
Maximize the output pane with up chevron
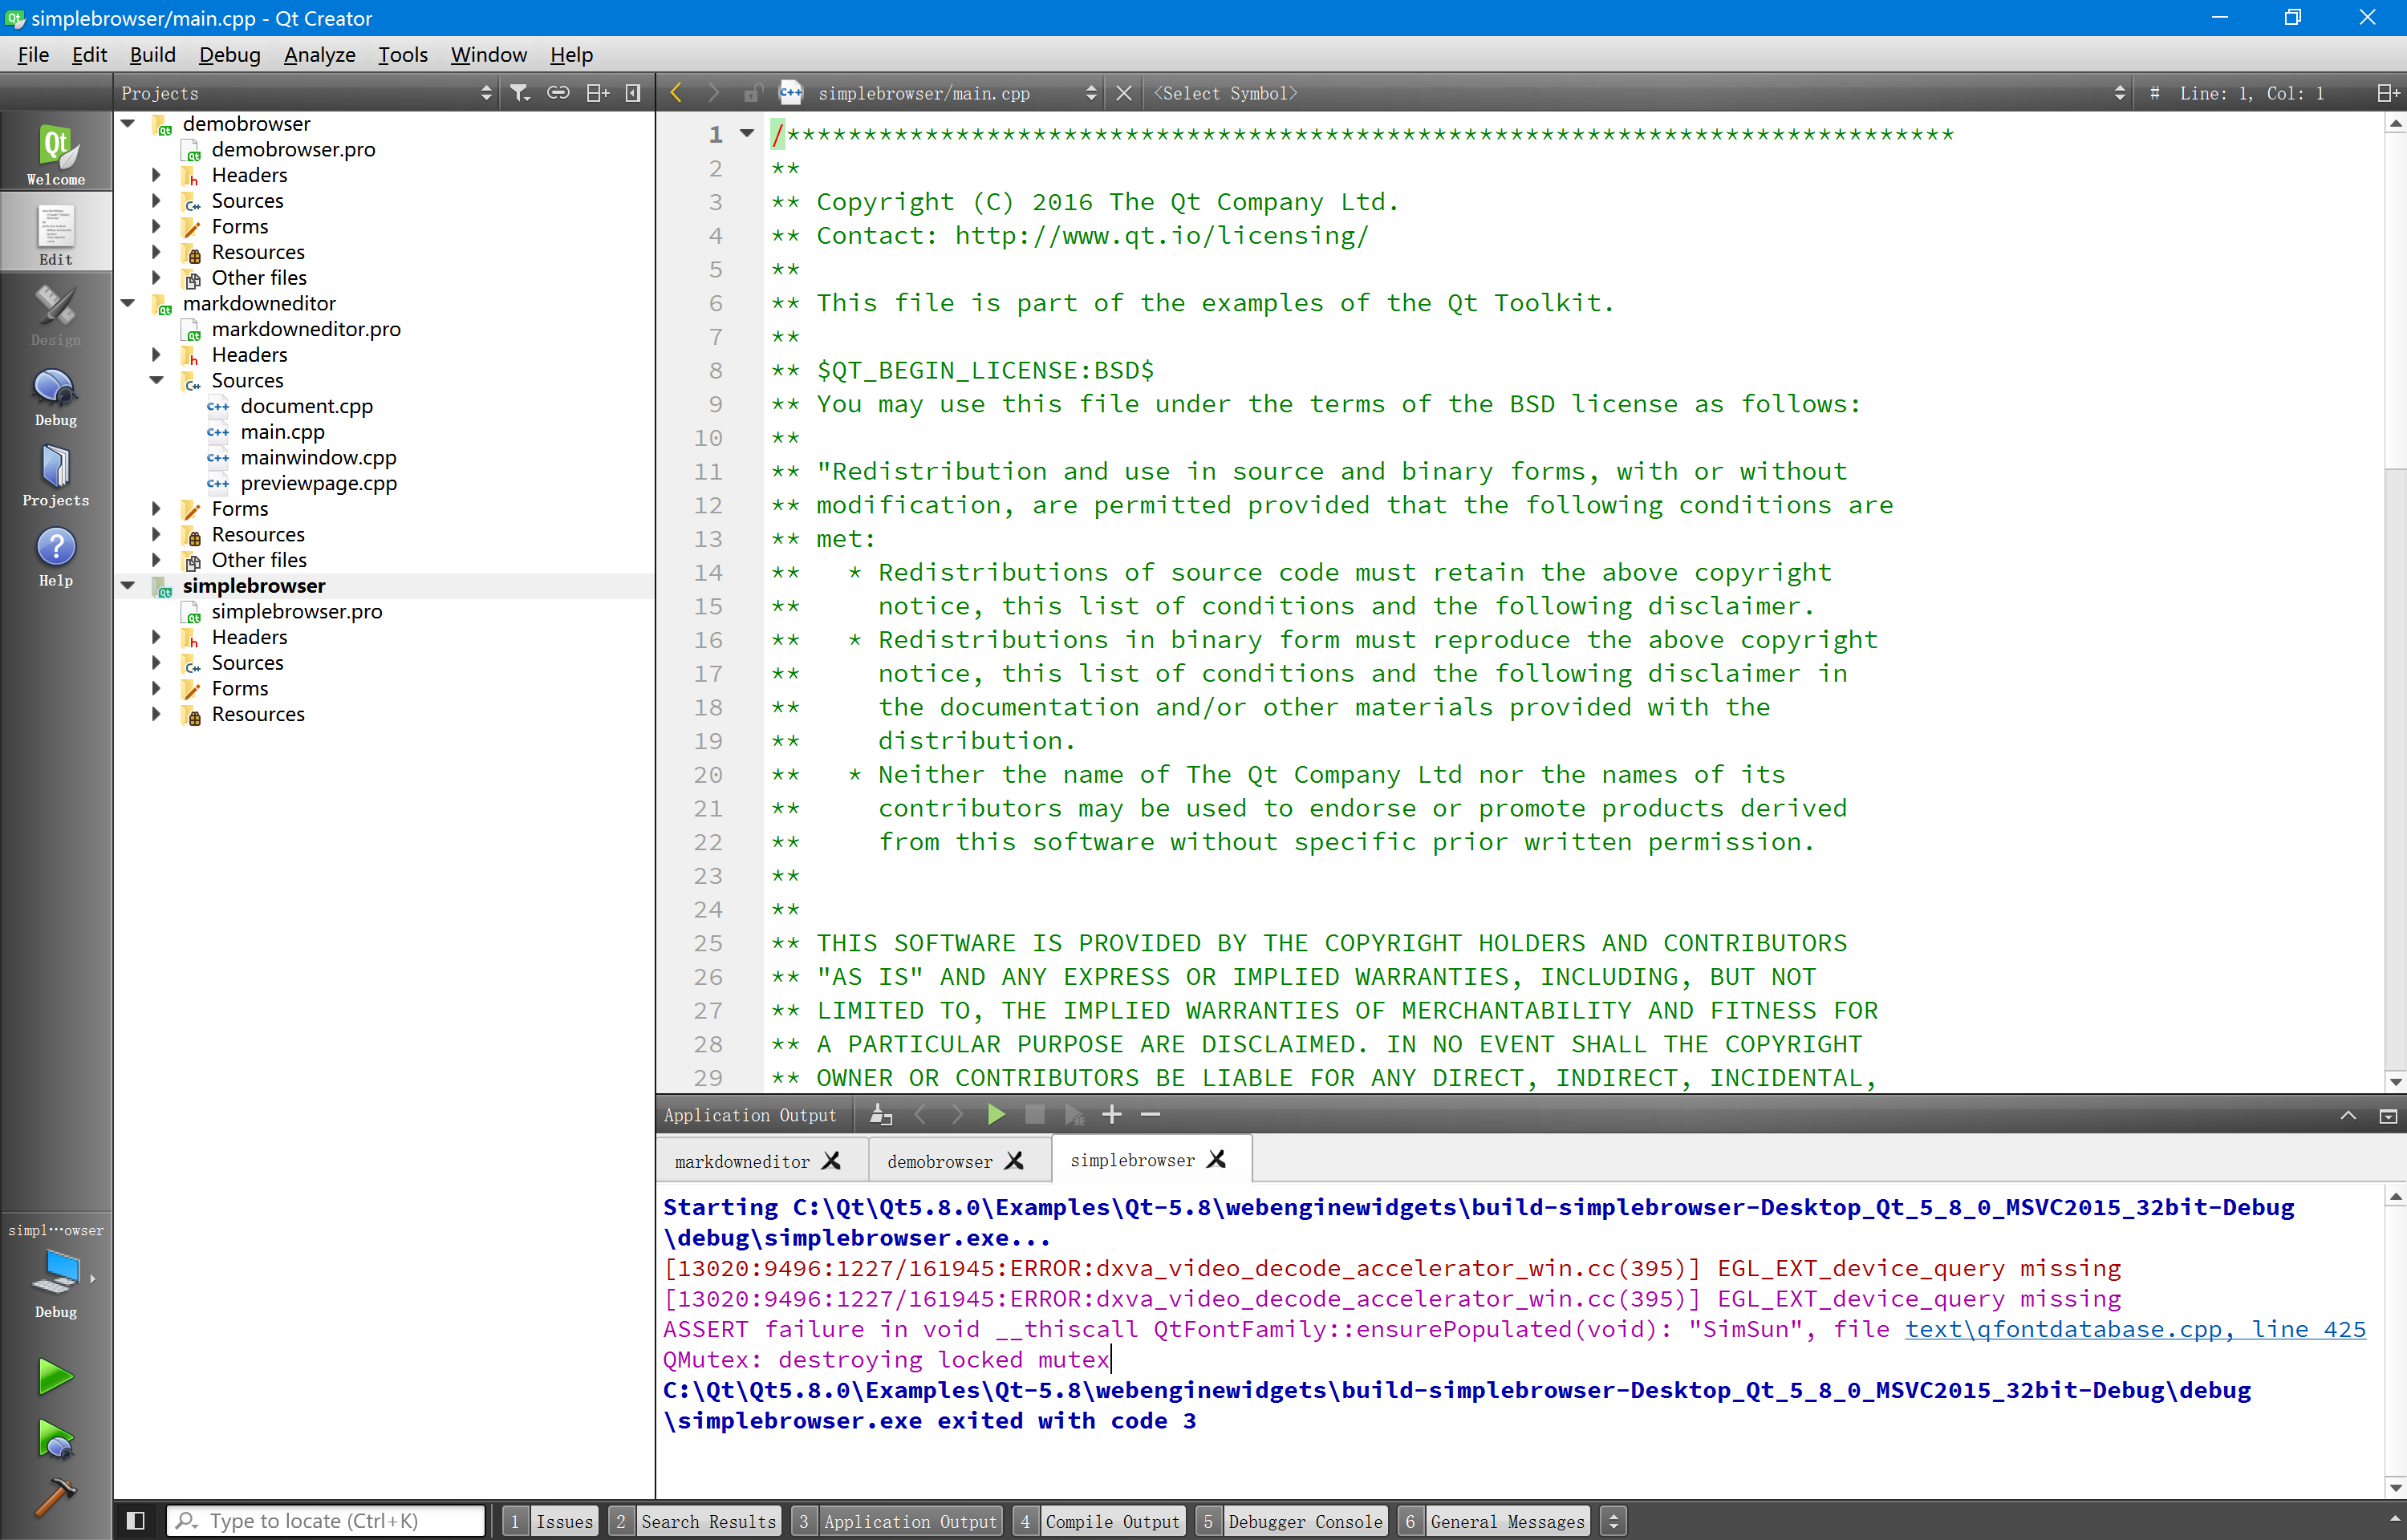pos(2348,1115)
